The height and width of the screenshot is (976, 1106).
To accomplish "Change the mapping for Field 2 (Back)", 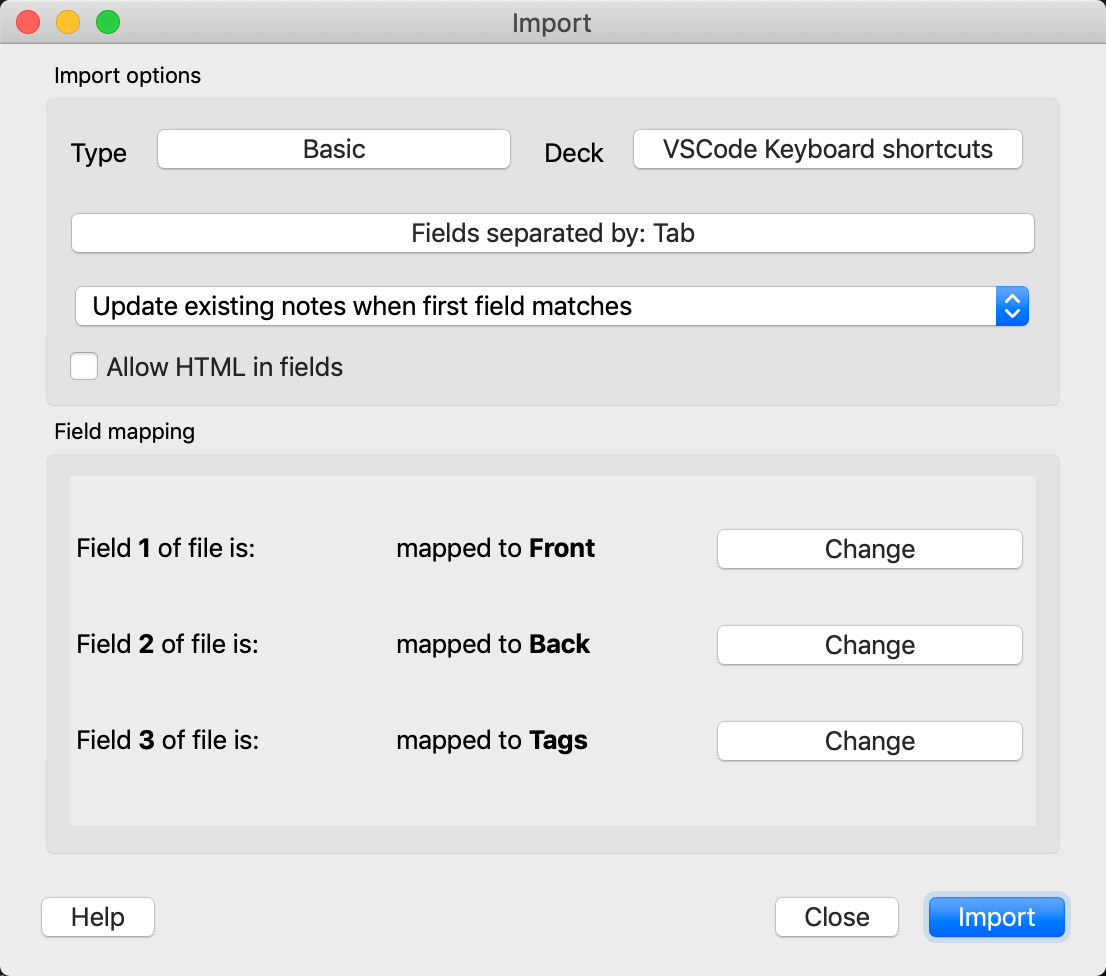I will pyautogui.click(x=868, y=644).
